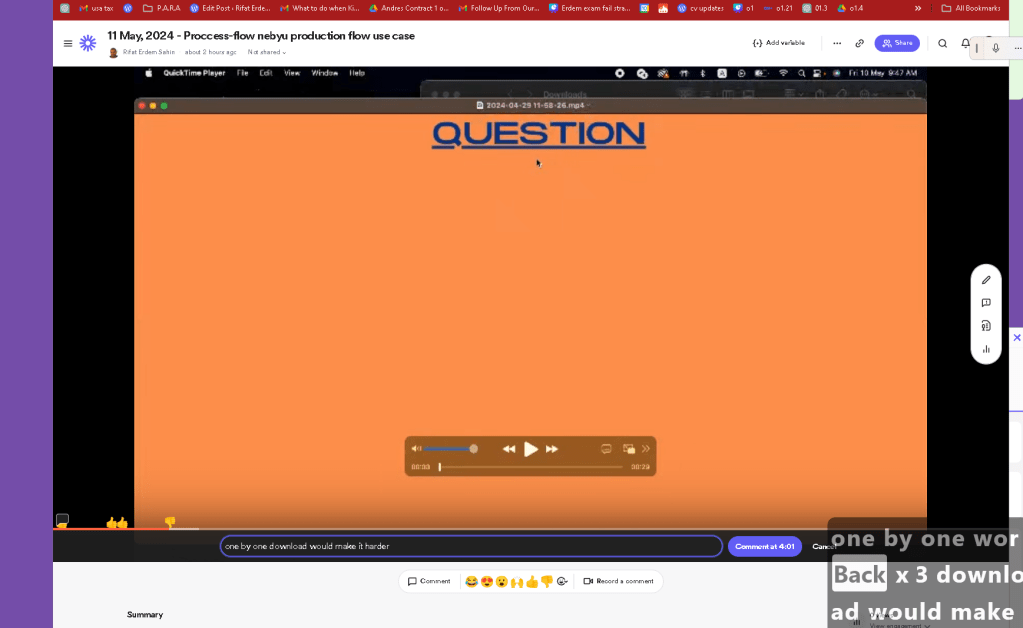The image size is (1023, 628).
Task: Open the usa tax bookmark
Action: (x=96, y=8)
